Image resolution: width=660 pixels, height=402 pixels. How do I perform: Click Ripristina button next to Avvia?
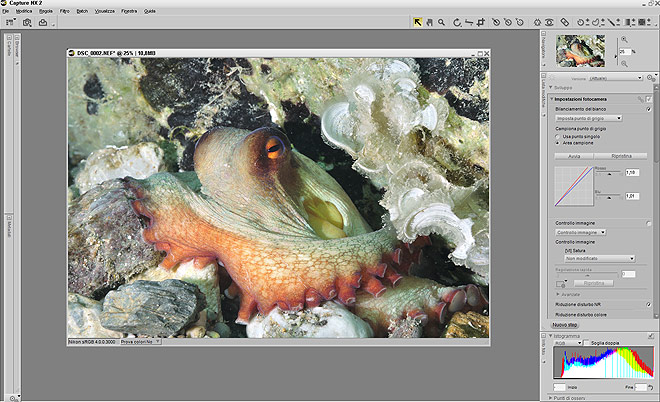pos(621,156)
